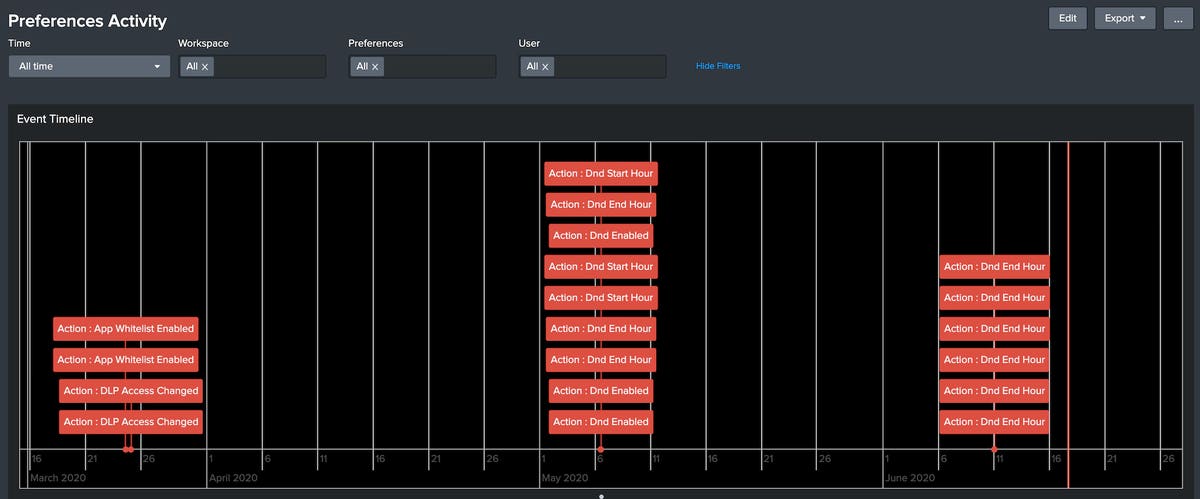
Task: Click the April 2020 axis label
Action: click(234, 478)
